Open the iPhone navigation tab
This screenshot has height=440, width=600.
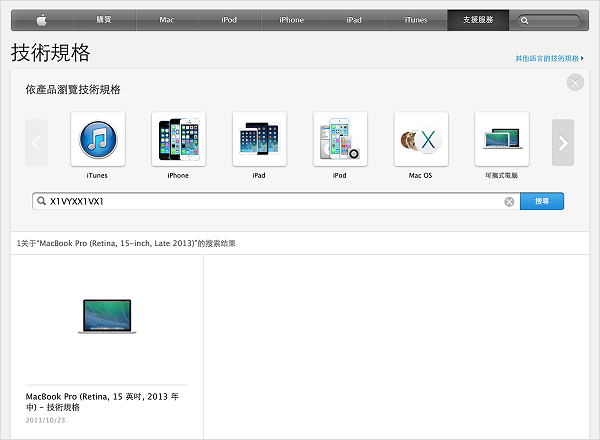pos(291,20)
